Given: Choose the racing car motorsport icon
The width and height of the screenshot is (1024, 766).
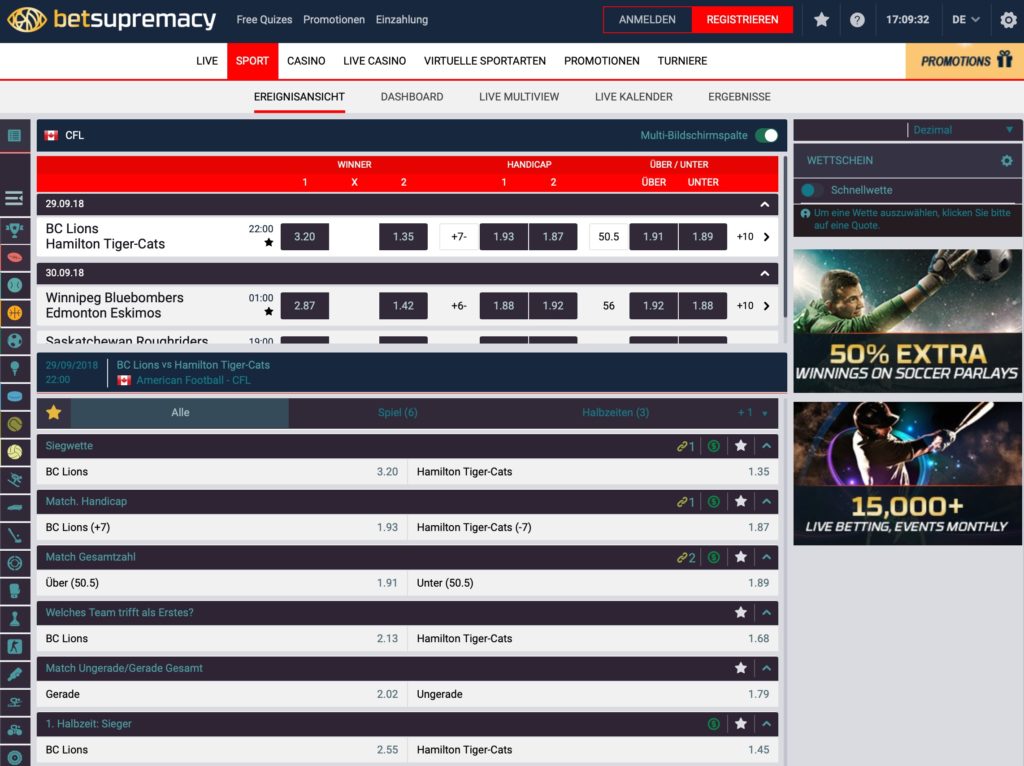Looking at the screenshot, I should pyautogui.click(x=14, y=507).
